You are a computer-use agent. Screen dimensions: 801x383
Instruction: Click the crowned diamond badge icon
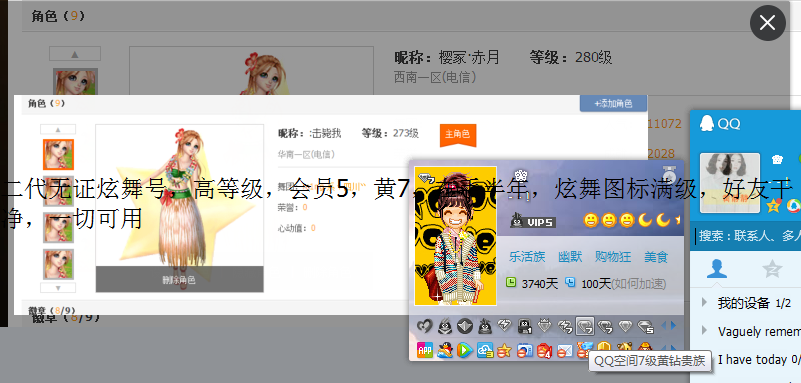pos(544,325)
